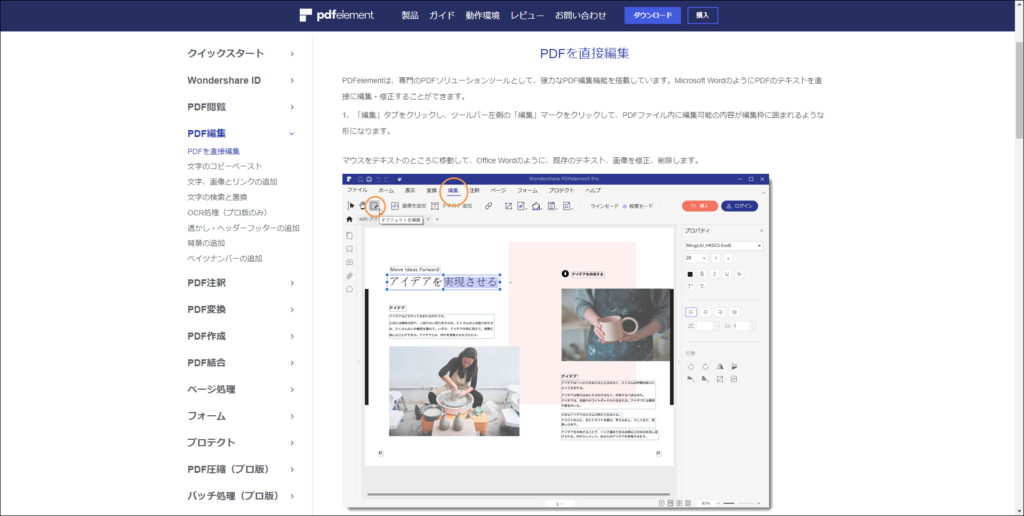Switch to the 変換 tab
The height and width of the screenshot is (516, 1024).
[x=432, y=190]
